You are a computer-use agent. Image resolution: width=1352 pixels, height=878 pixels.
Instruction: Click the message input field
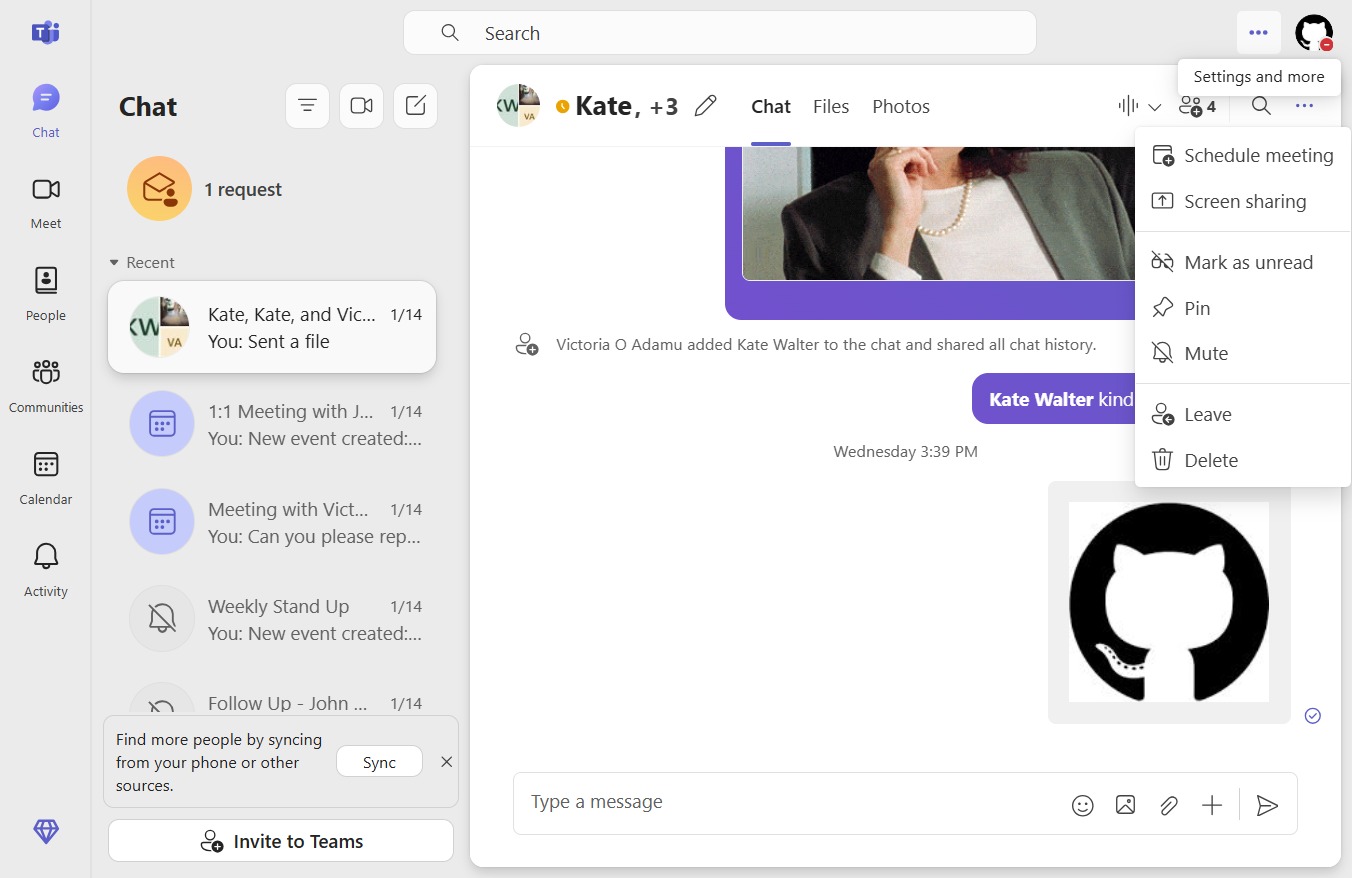click(790, 803)
